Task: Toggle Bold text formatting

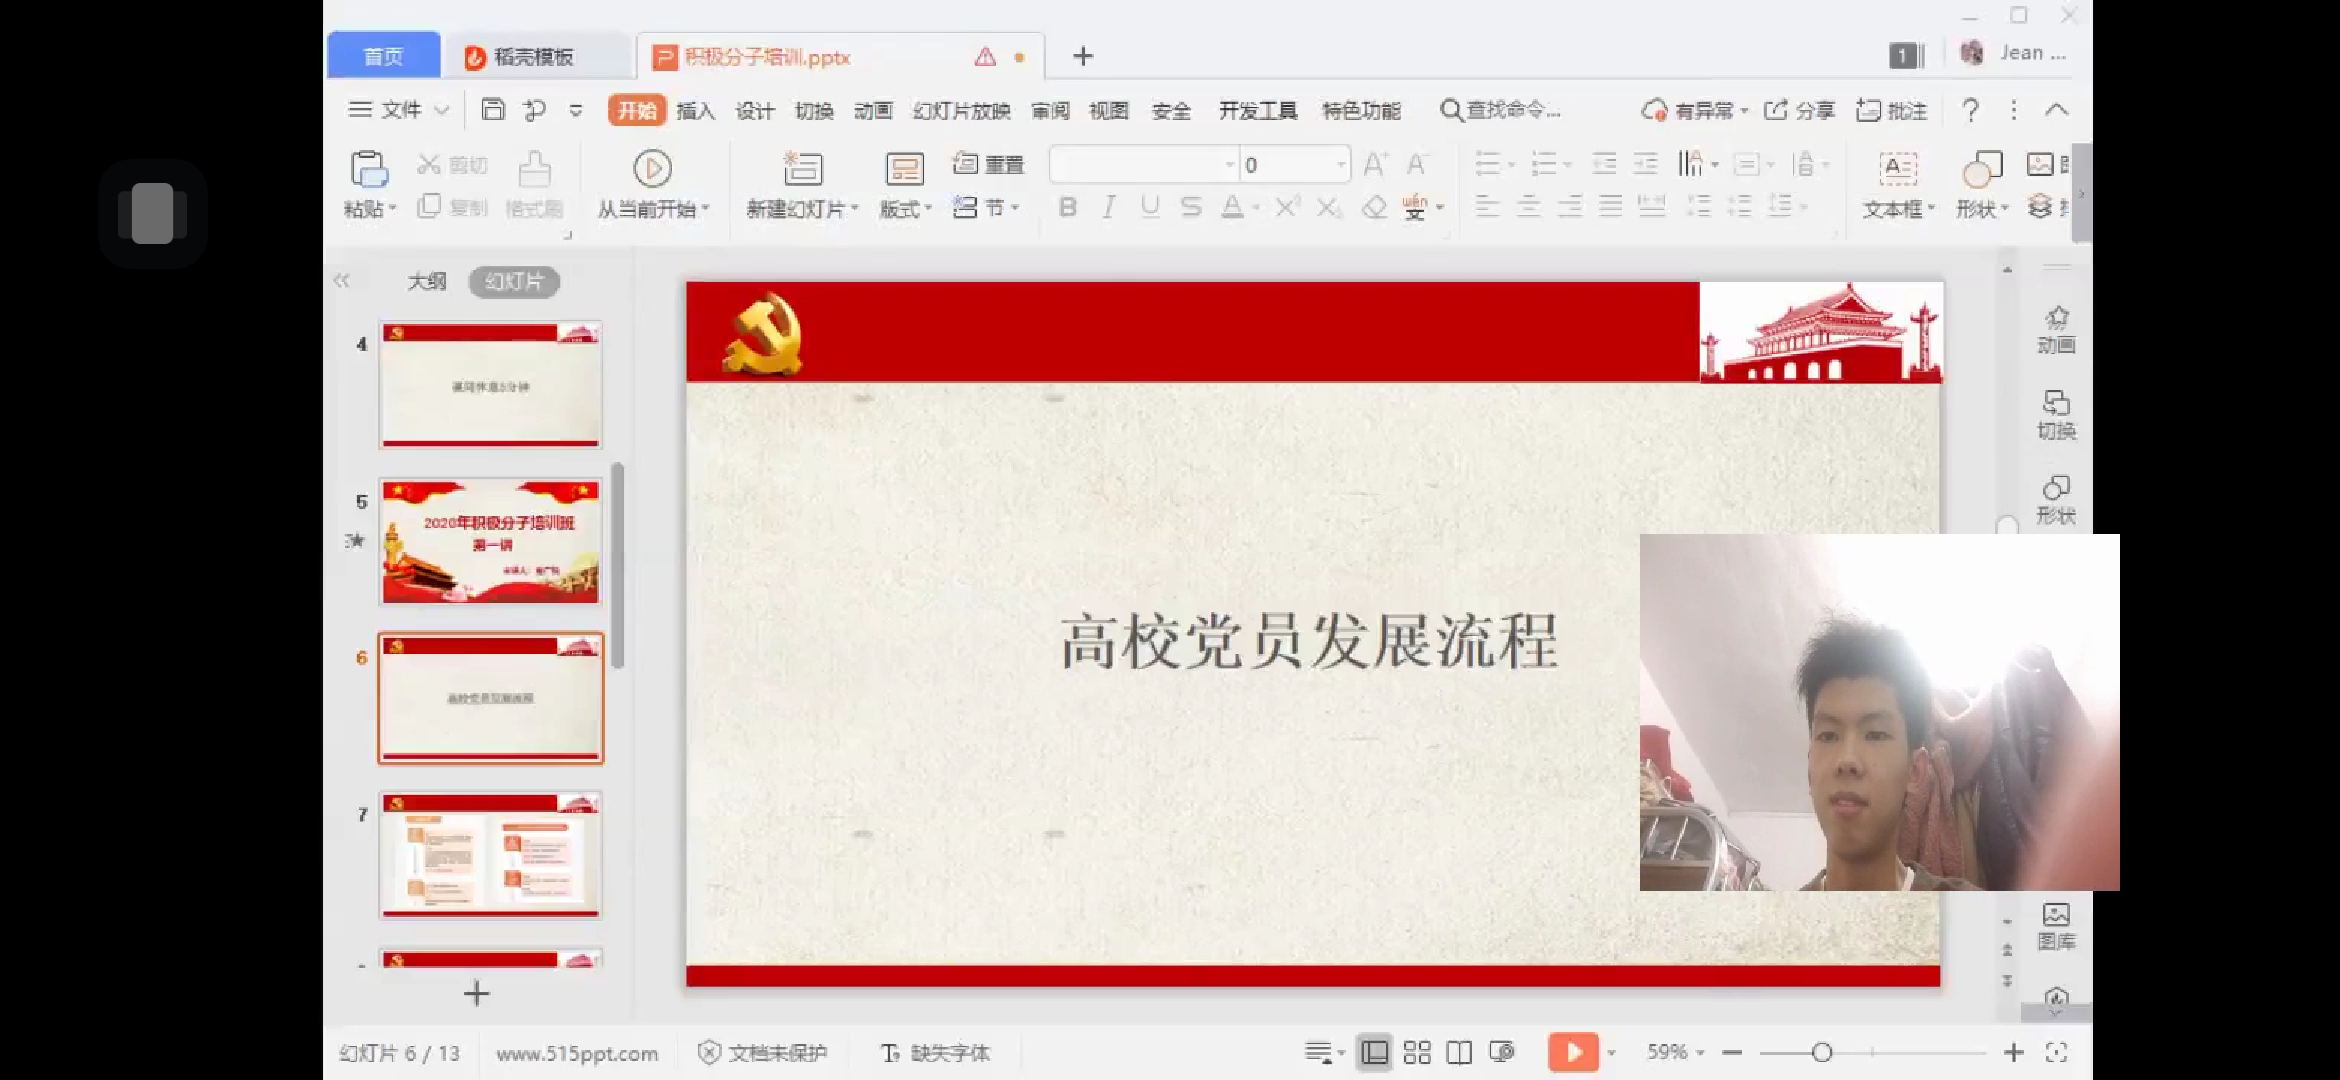Action: pos(1067,207)
